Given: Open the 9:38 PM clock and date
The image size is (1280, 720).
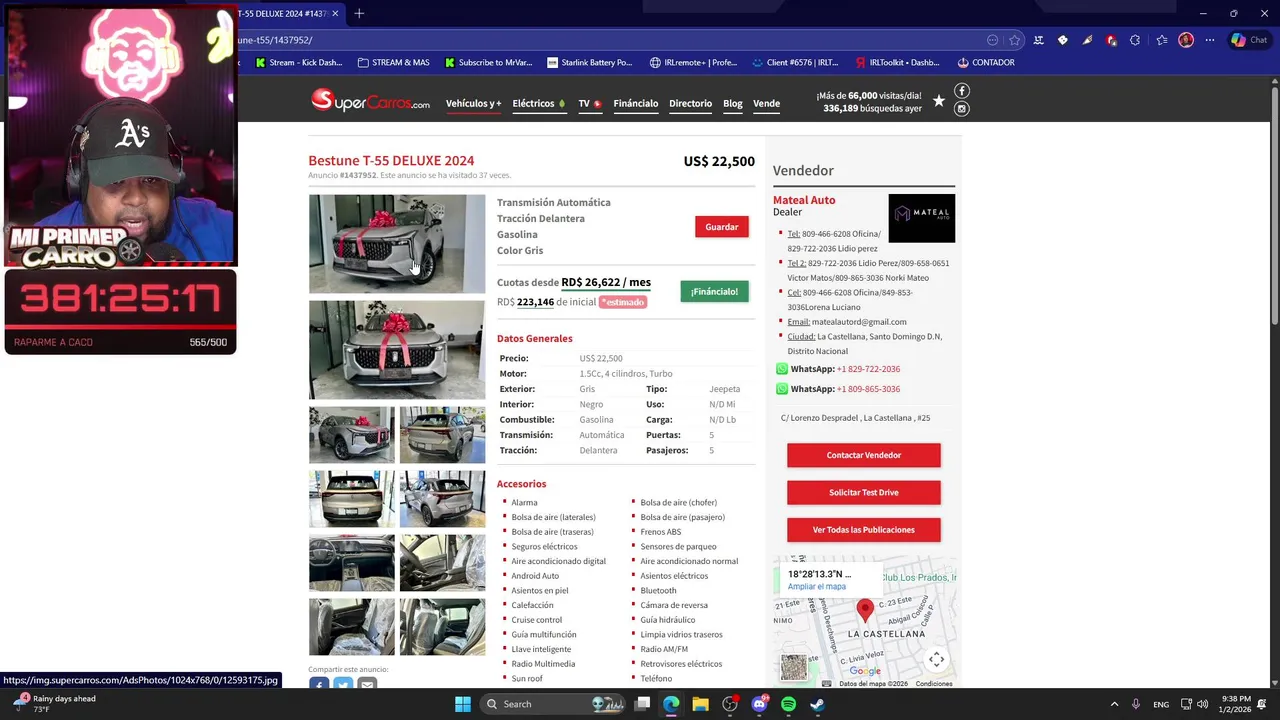Looking at the screenshot, I should tap(1234, 704).
